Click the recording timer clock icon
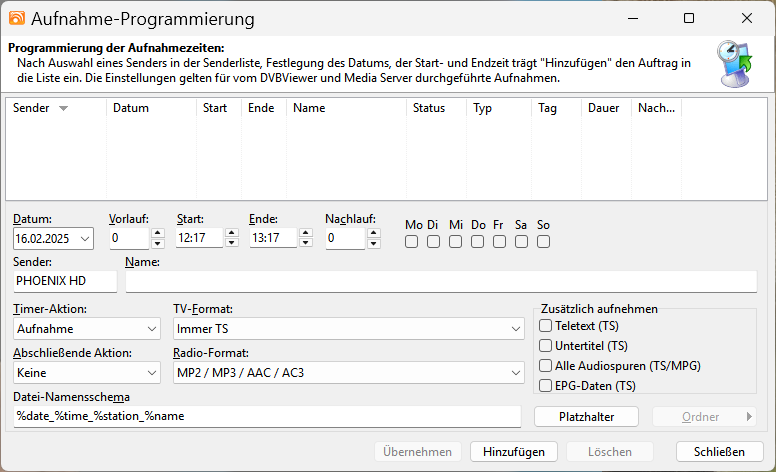The height and width of the screenshot is (472, 776). (737, 64)
